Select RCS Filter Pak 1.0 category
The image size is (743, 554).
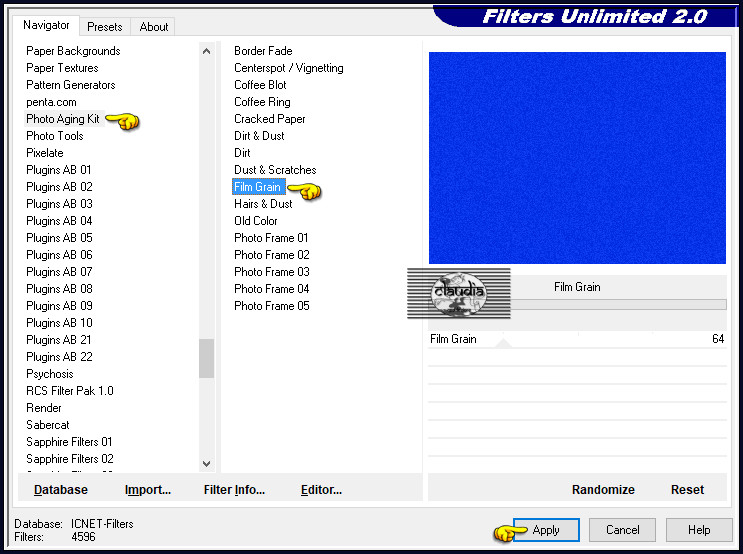70,391
